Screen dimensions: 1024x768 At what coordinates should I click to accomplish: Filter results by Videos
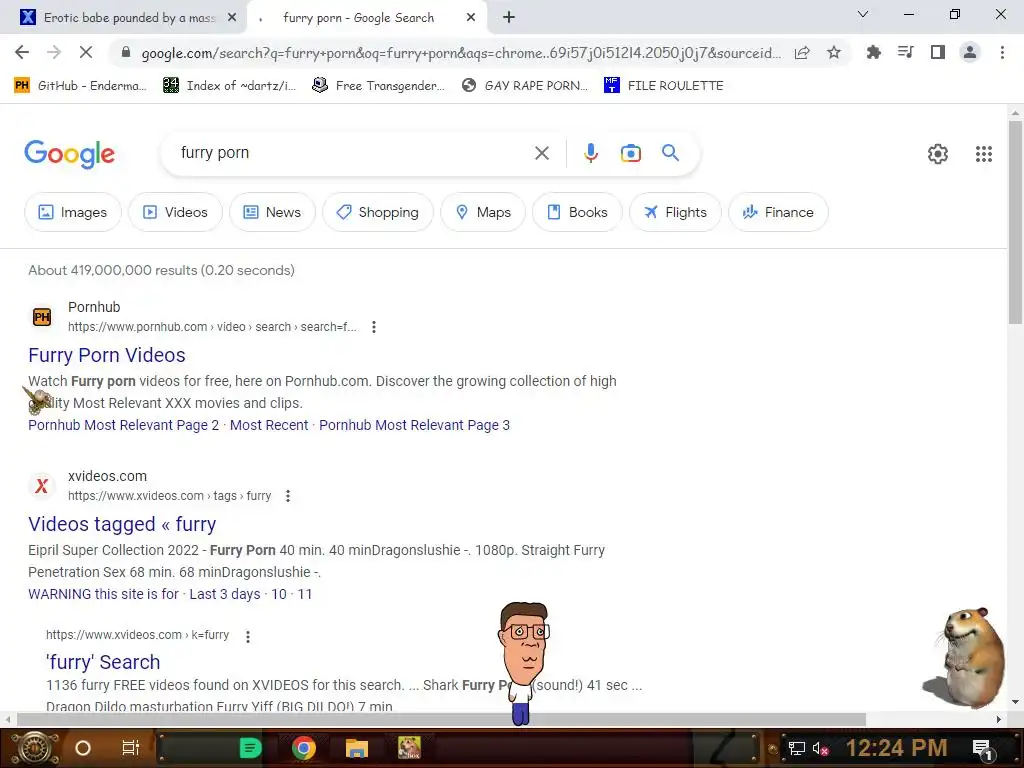(x=176, y=212)
